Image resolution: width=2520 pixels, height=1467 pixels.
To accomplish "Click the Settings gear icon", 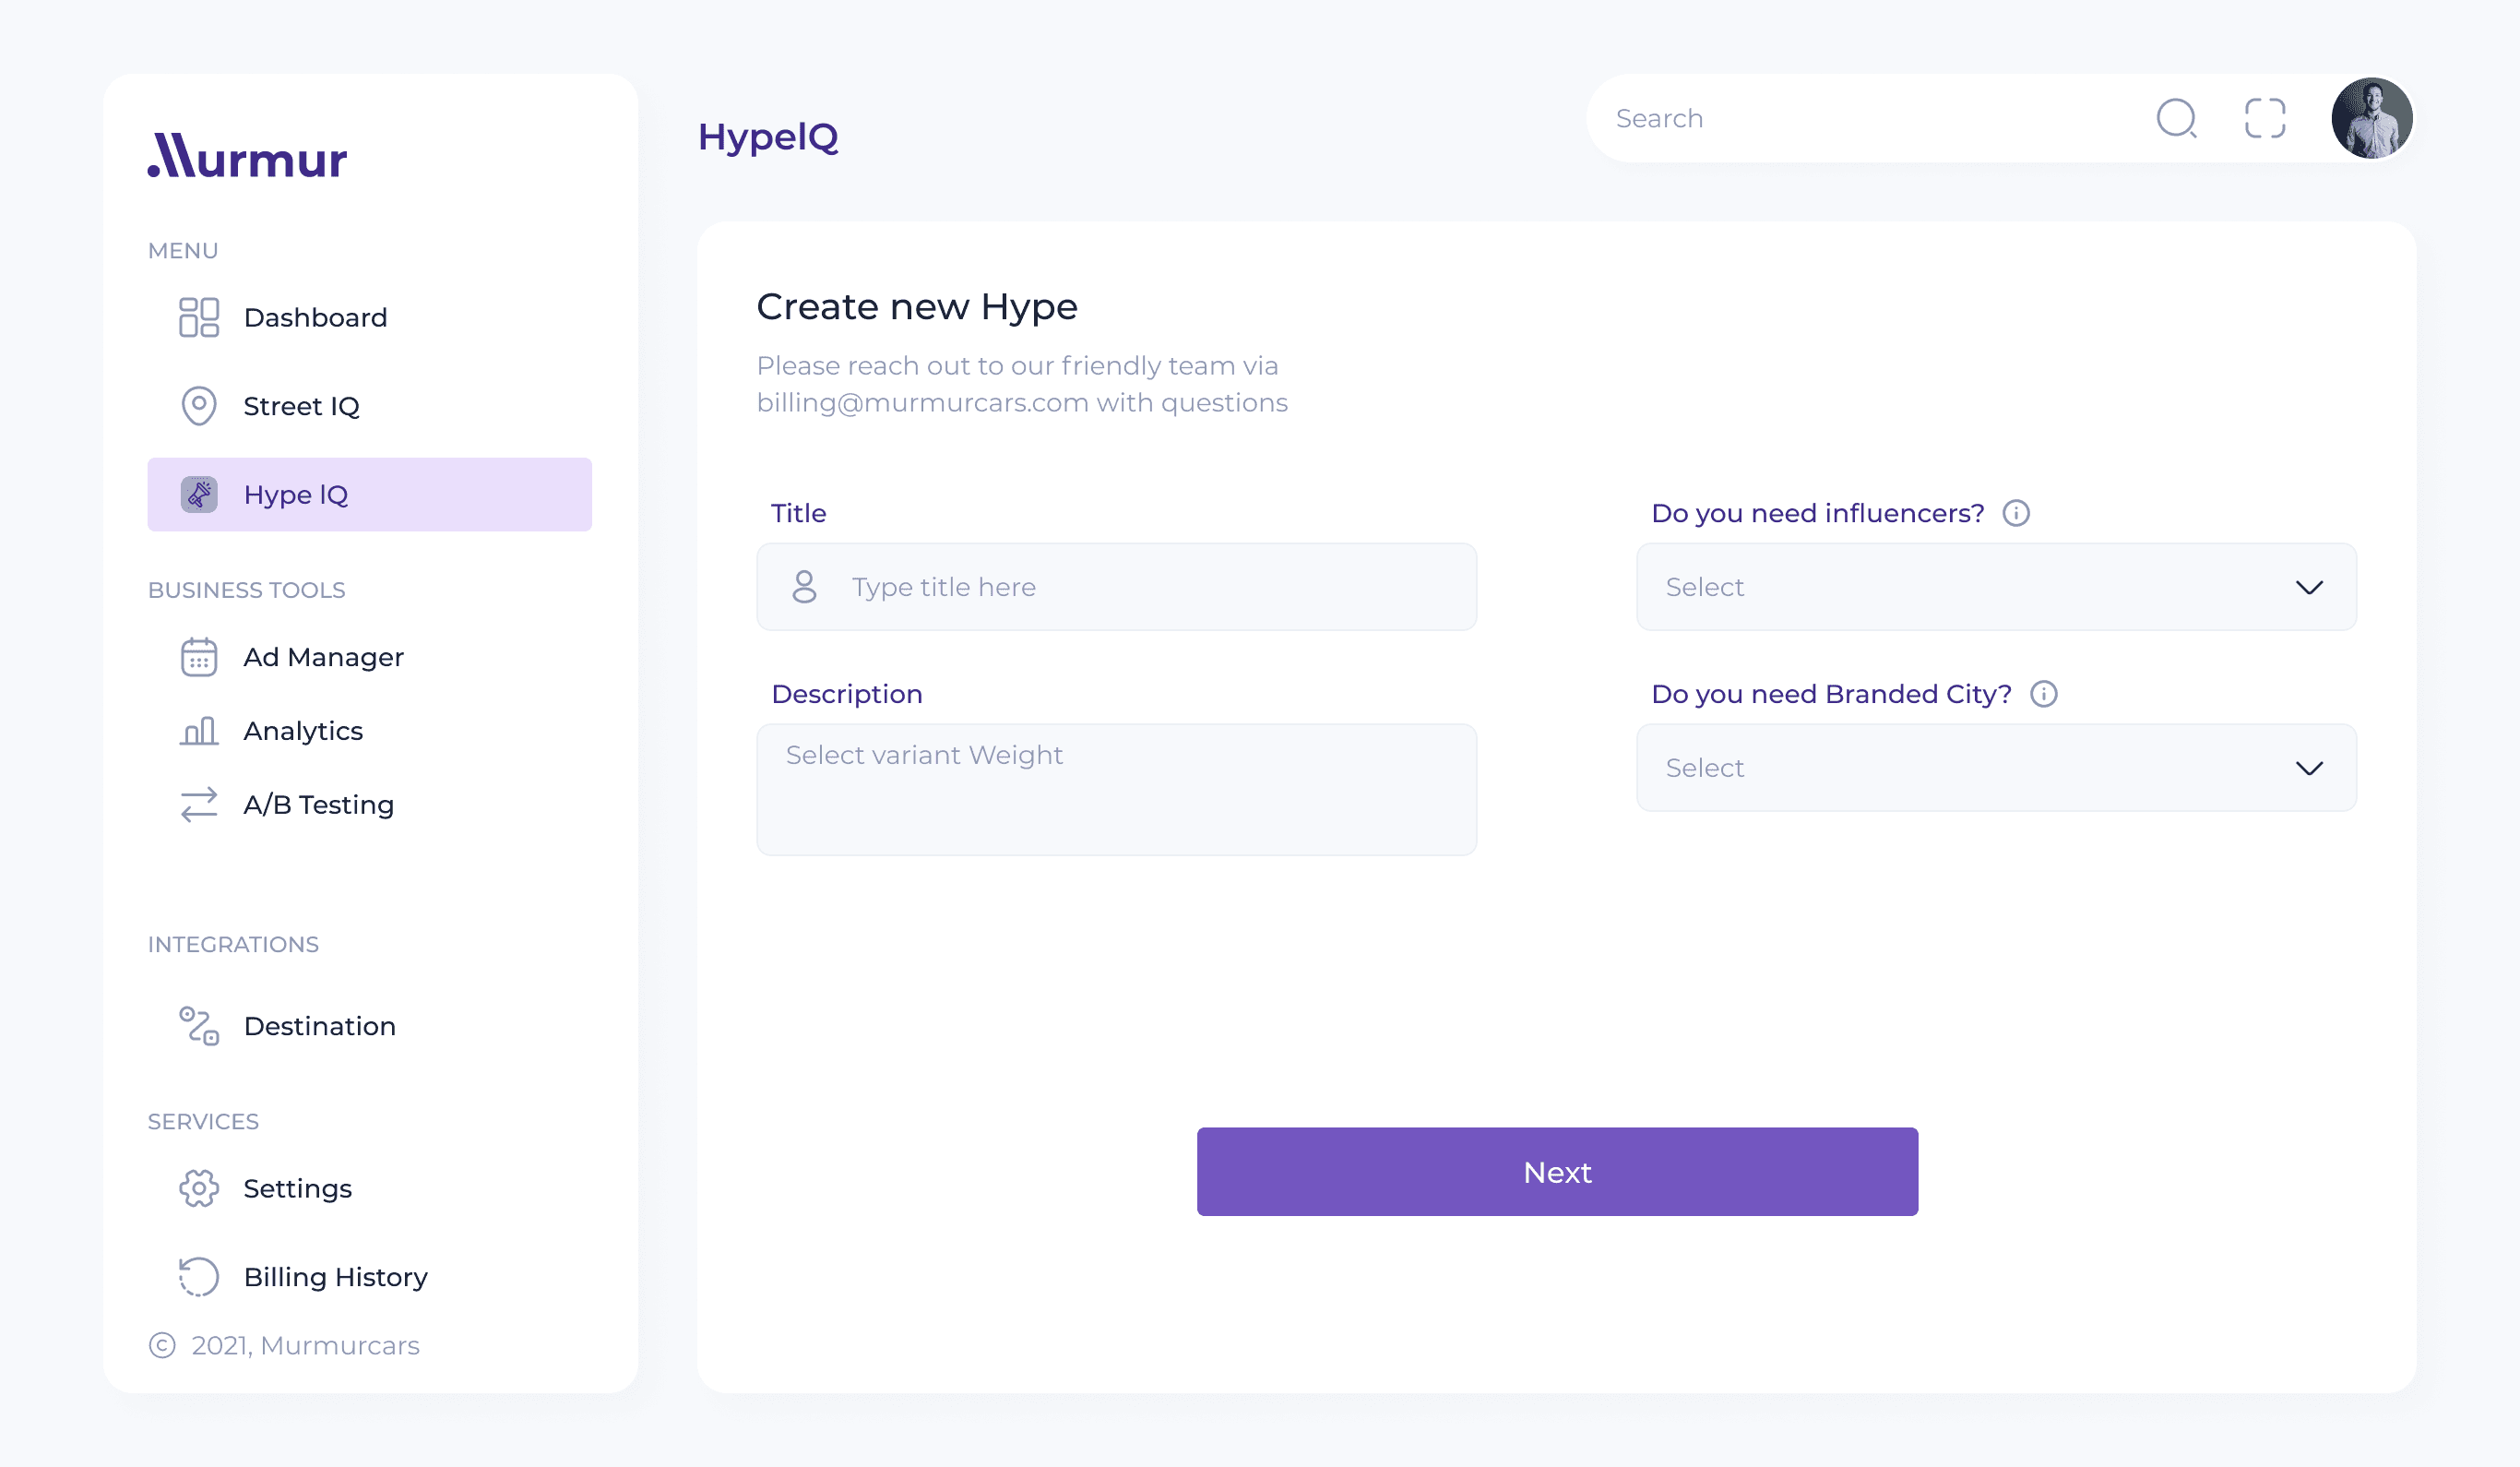I will click(x=199, y=1188).
